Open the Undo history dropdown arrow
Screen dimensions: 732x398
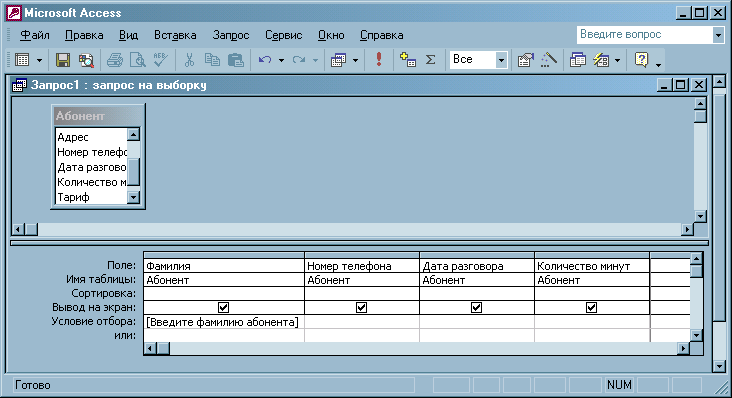281,60
